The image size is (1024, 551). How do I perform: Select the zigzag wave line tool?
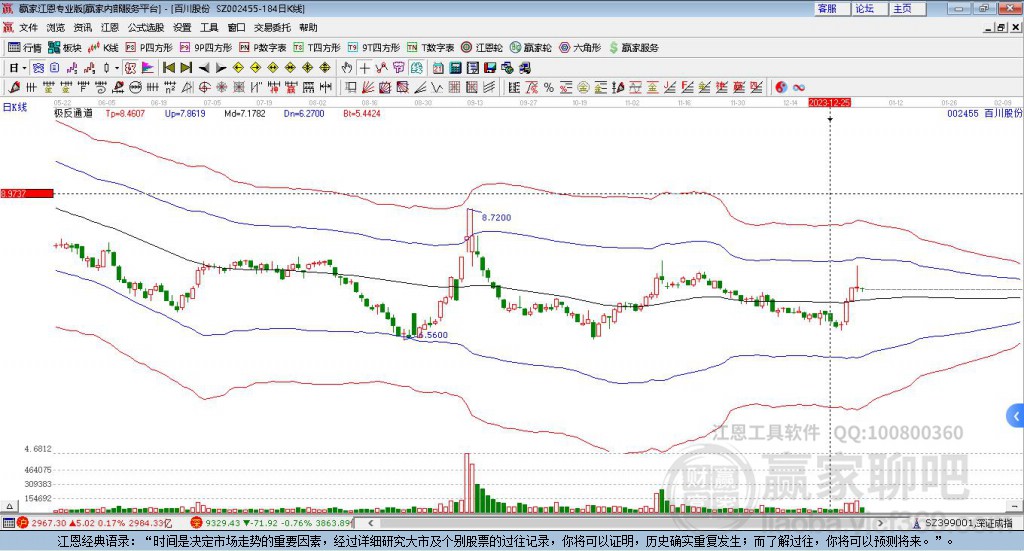(437, 87)
